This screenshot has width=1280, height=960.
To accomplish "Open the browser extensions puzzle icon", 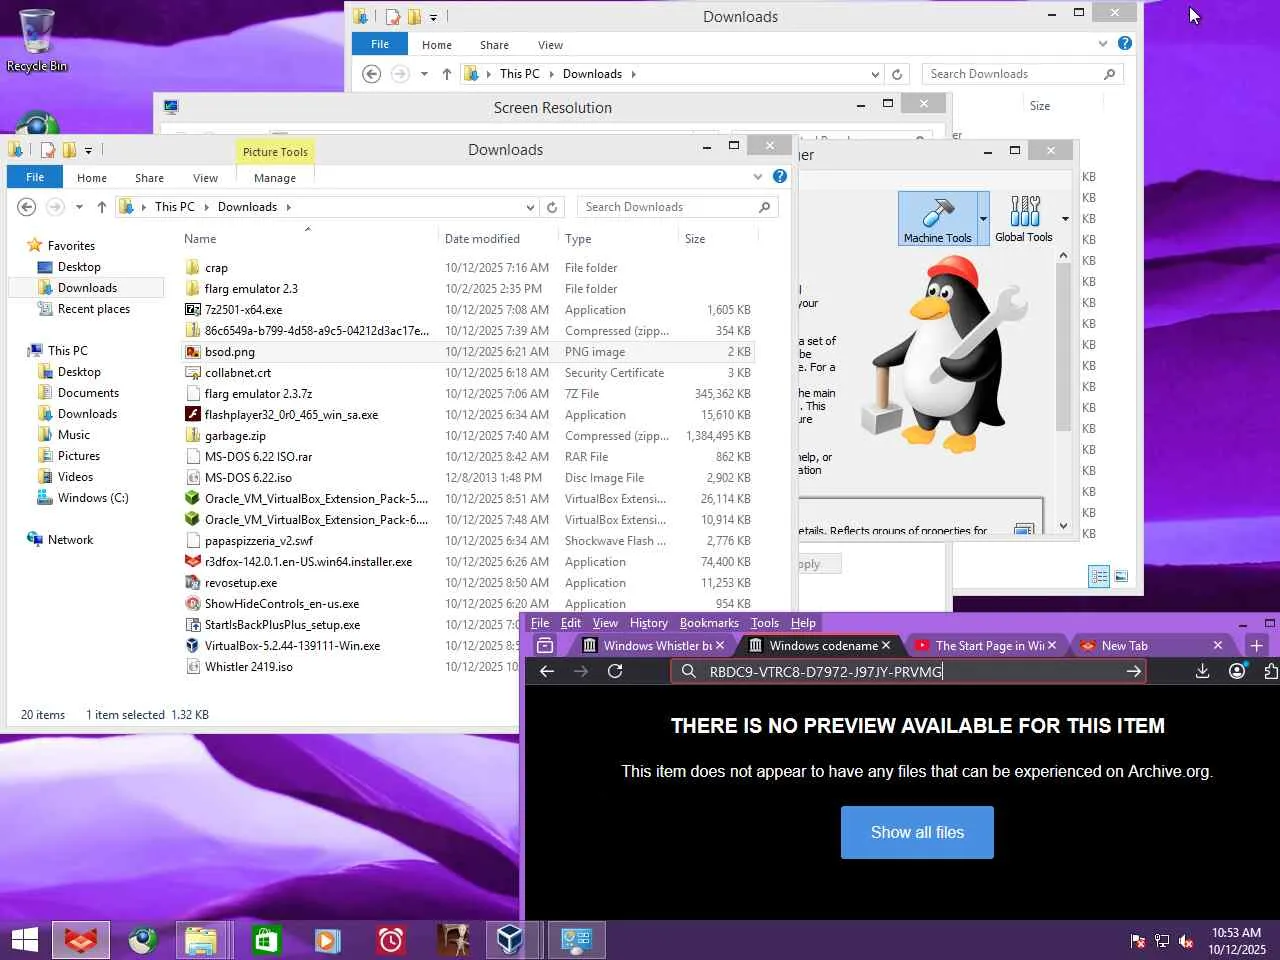I will (1270, 671).
